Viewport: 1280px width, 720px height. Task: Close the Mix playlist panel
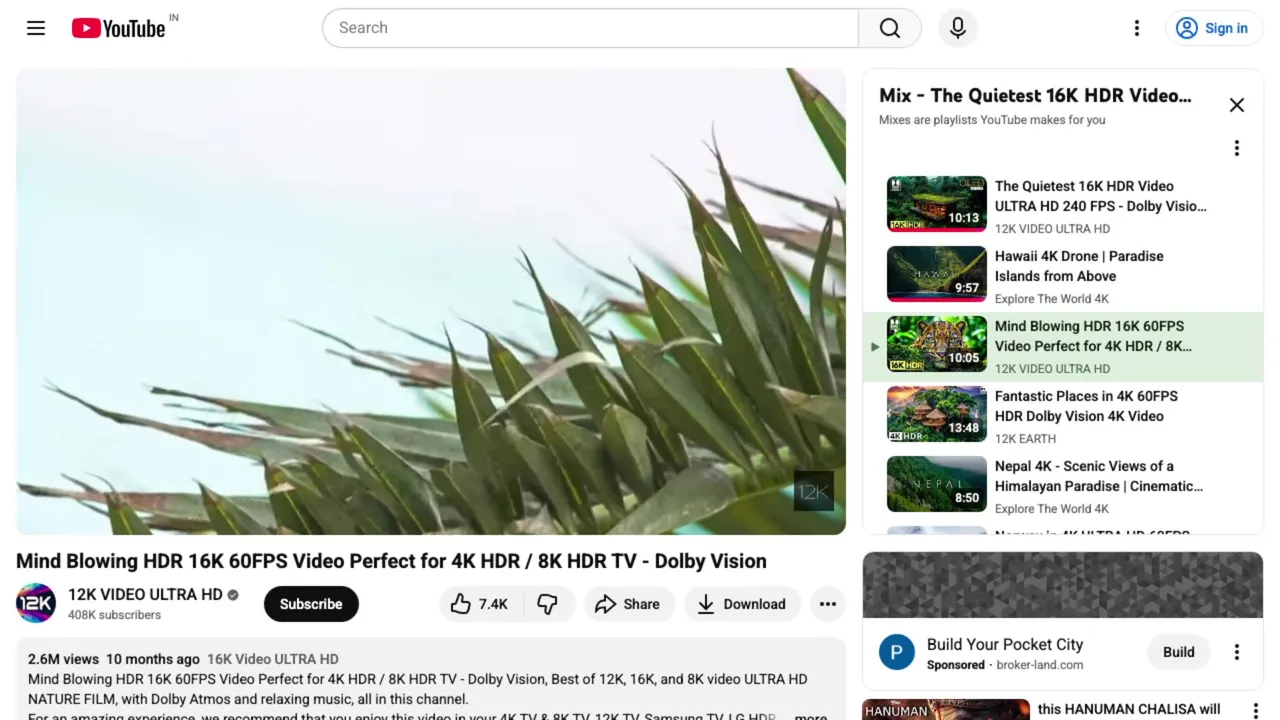pyautogui.click(x=1236, y=105)
